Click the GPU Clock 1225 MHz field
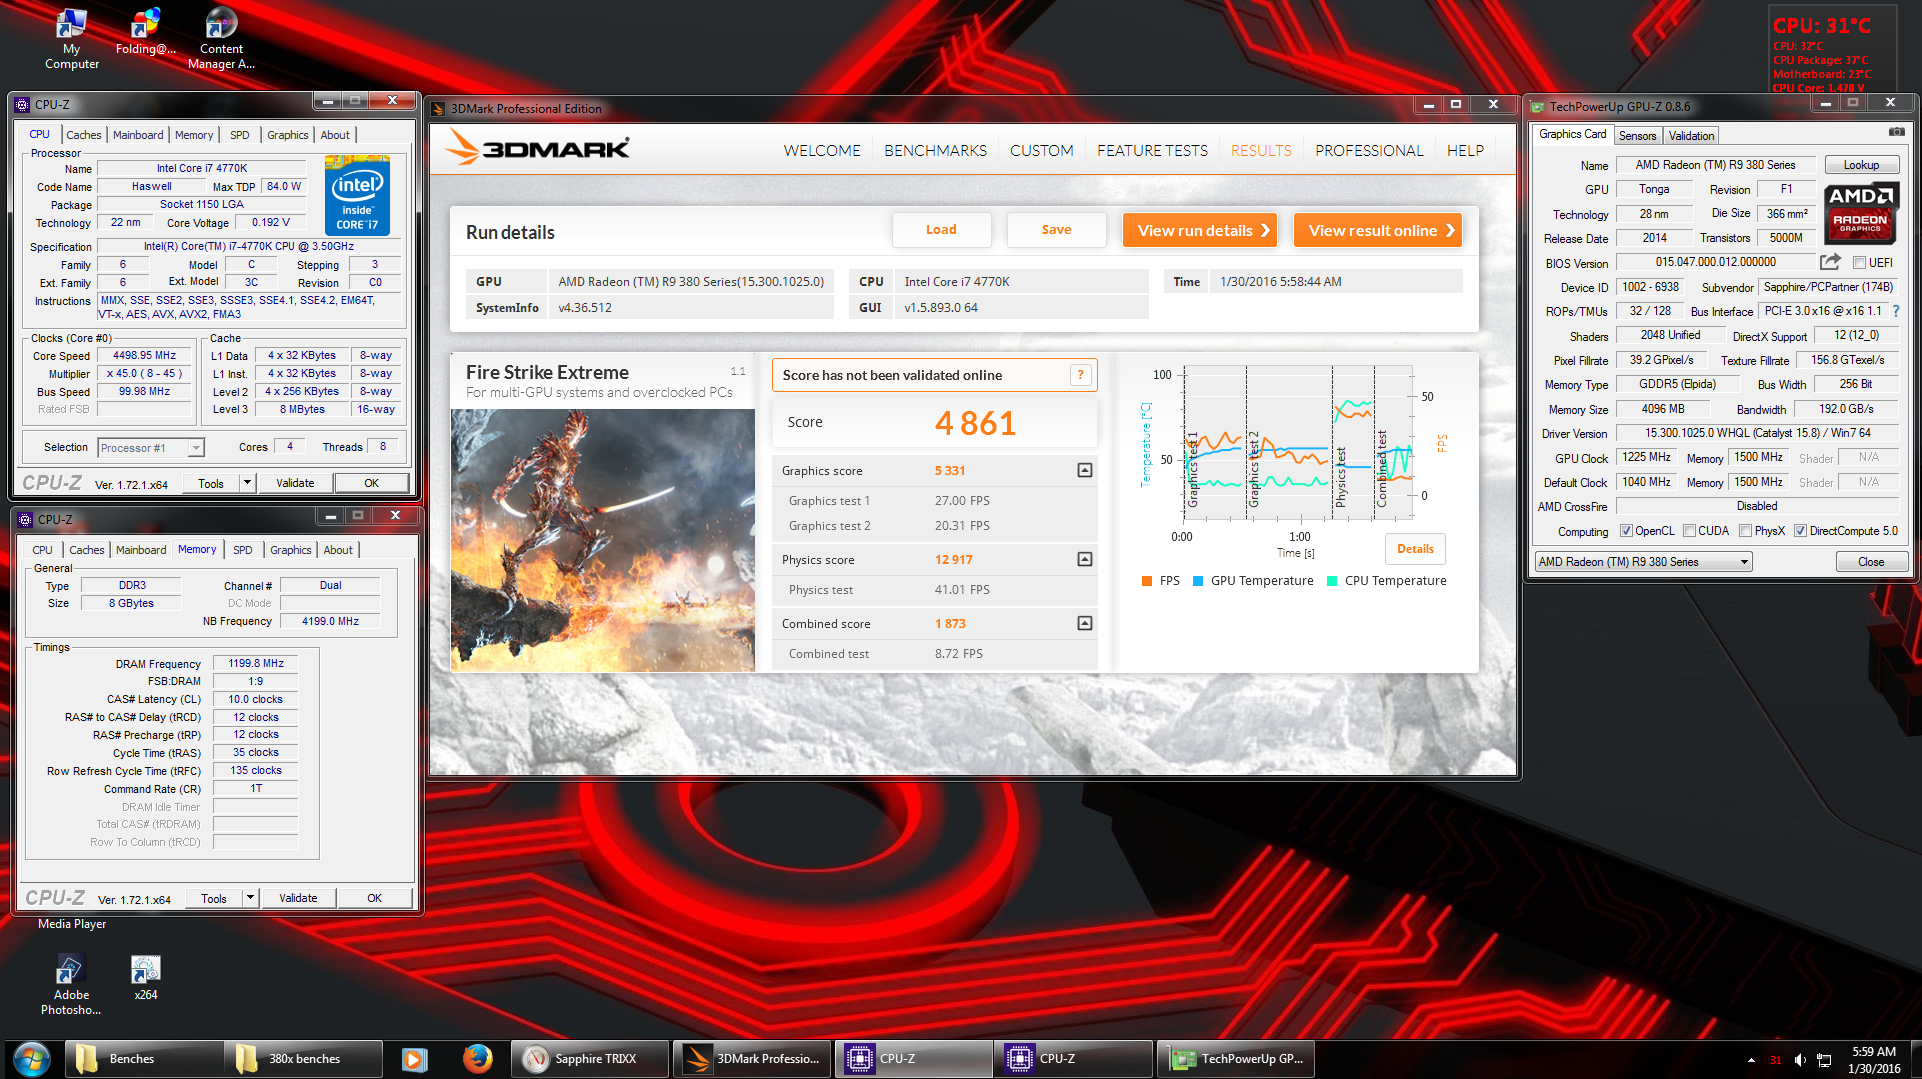 1647,458
